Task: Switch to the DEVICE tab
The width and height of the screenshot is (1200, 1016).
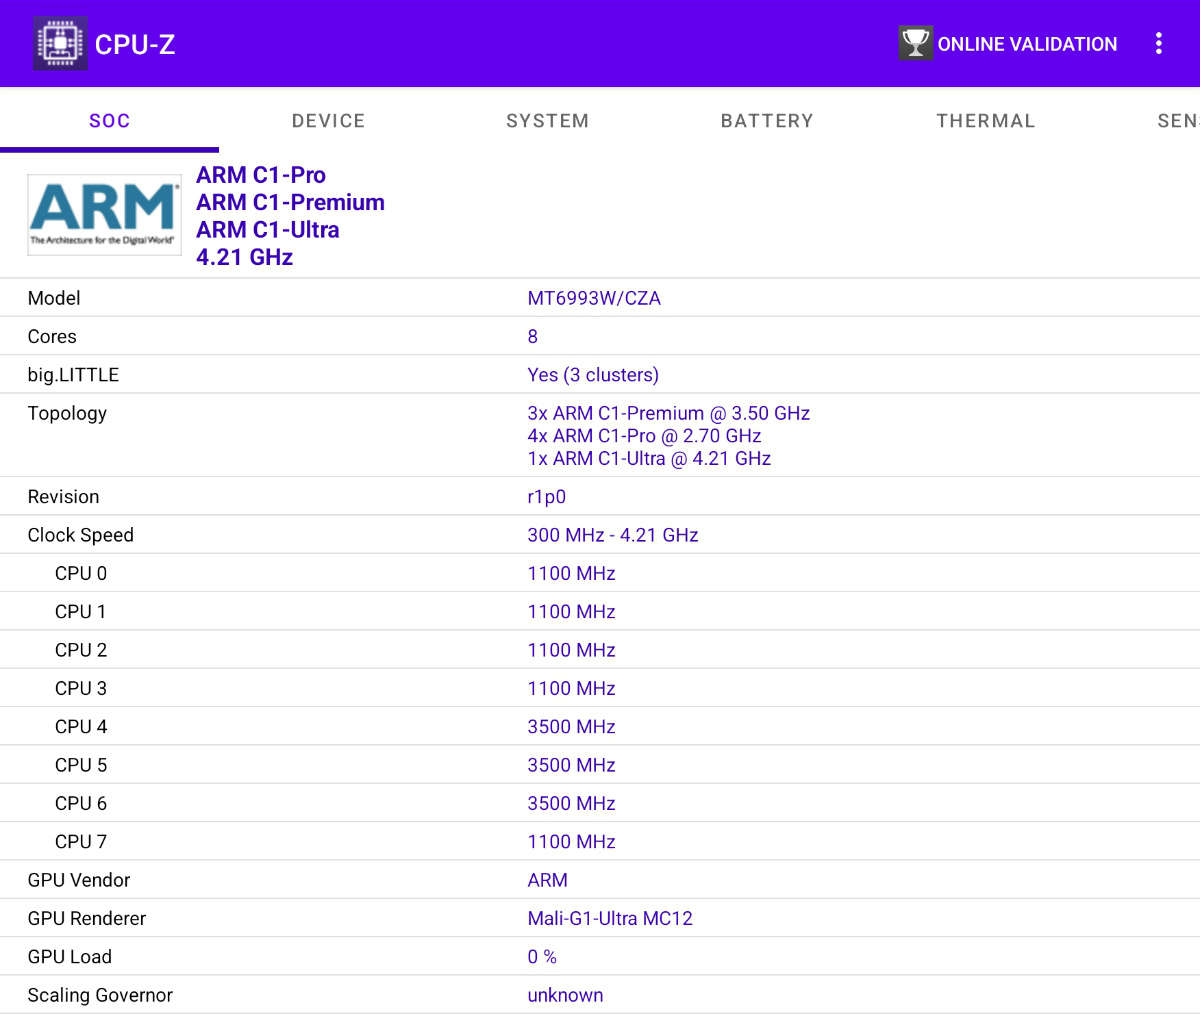Action: tap(328, 121)
